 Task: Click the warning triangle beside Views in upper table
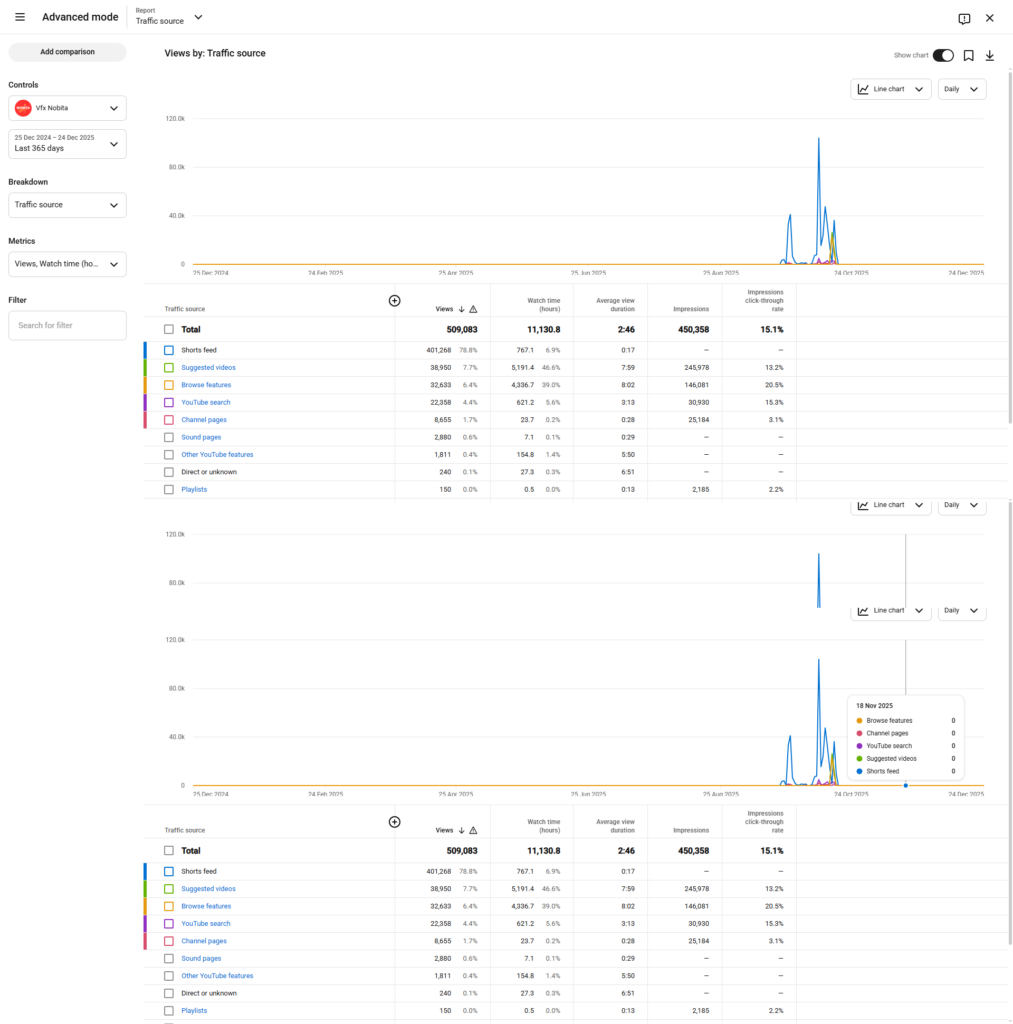pyautogui.click(x=473, y=310)
